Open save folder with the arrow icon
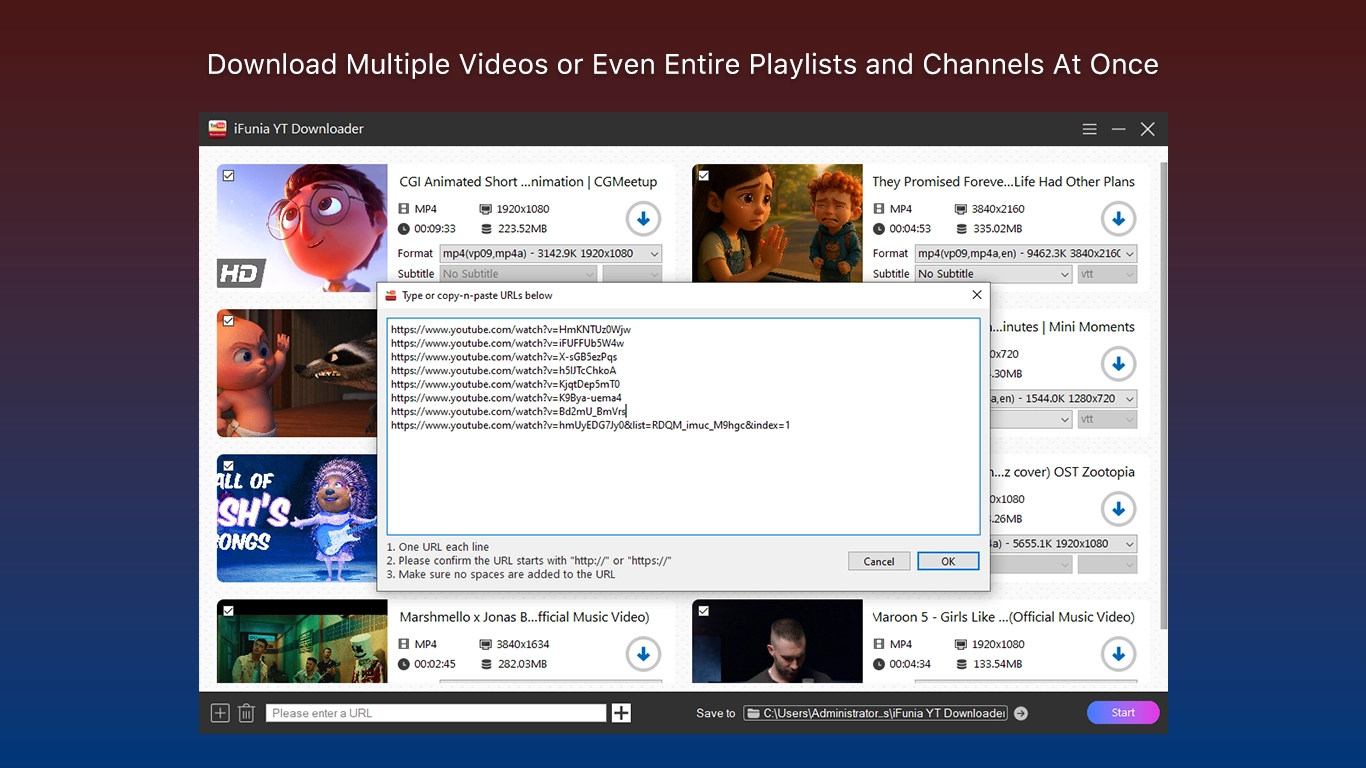The width and height of the screenshot is (1366, 768). point(1020,713)
